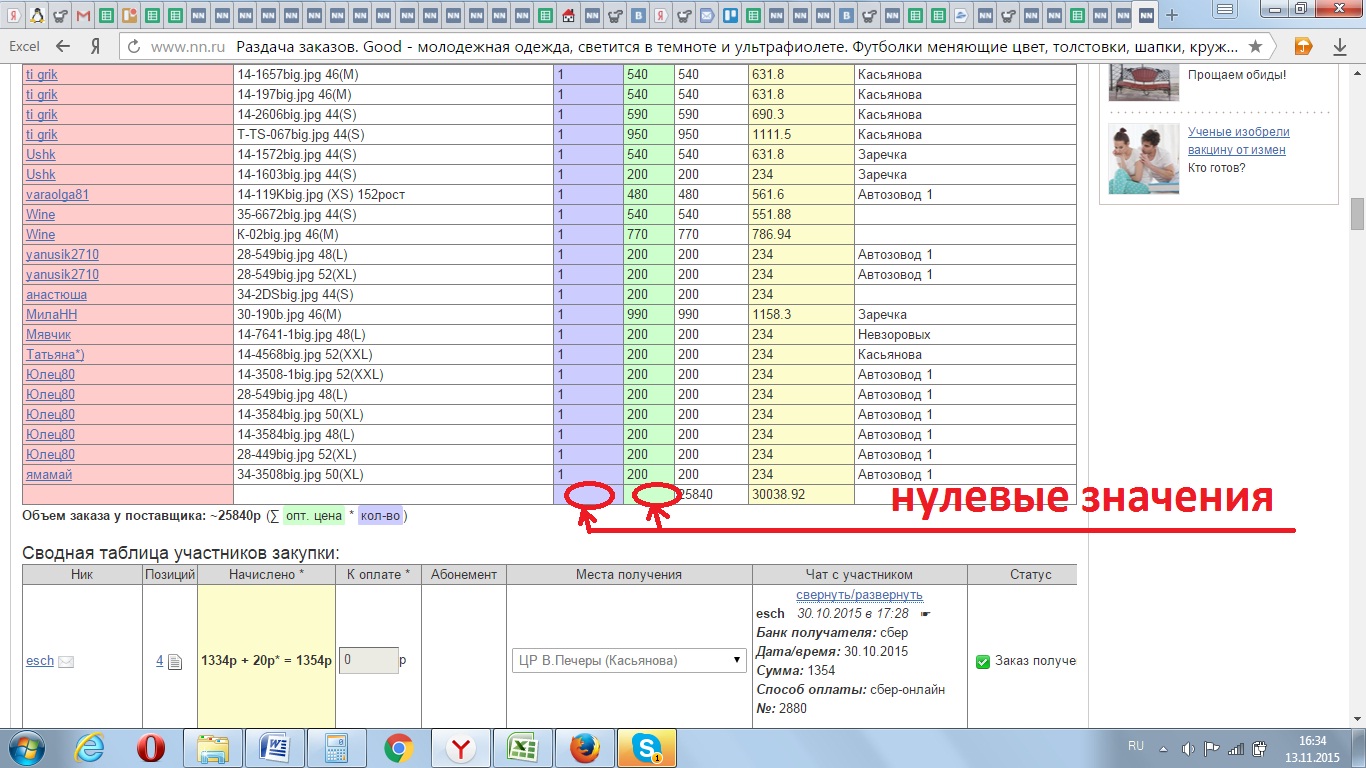The width and height of the screenshot is (1366, 768).
Task: Click the couple thumbnail in the sidebar
Action: click(1143, 158)
